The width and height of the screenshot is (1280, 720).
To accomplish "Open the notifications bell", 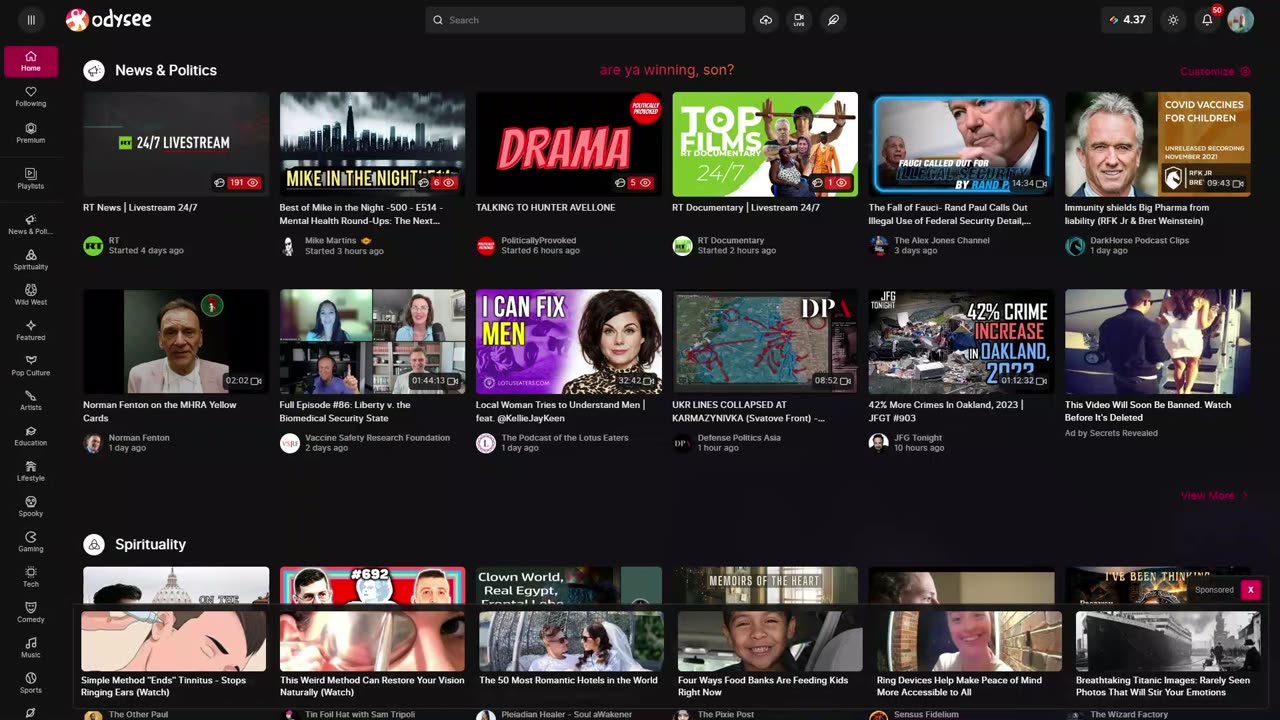I will pos(1207,20).
